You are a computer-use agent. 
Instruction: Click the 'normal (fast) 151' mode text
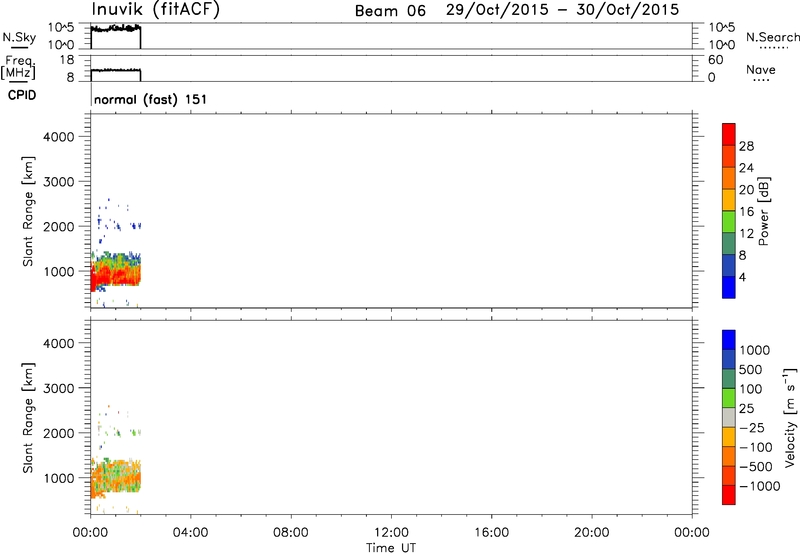click(151, 99)
